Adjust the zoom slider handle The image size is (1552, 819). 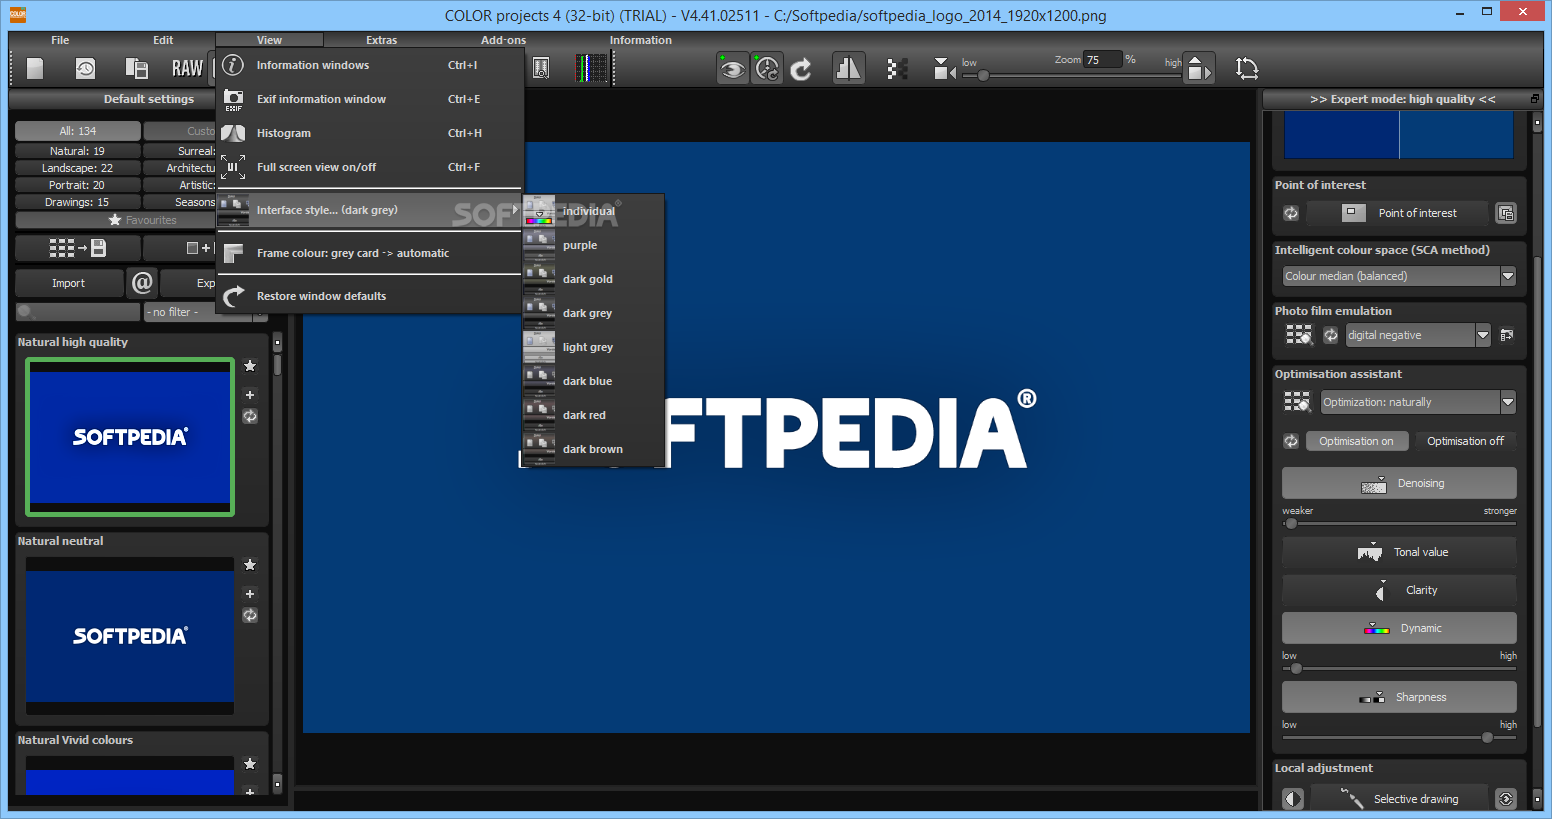[x=983, y=75]
